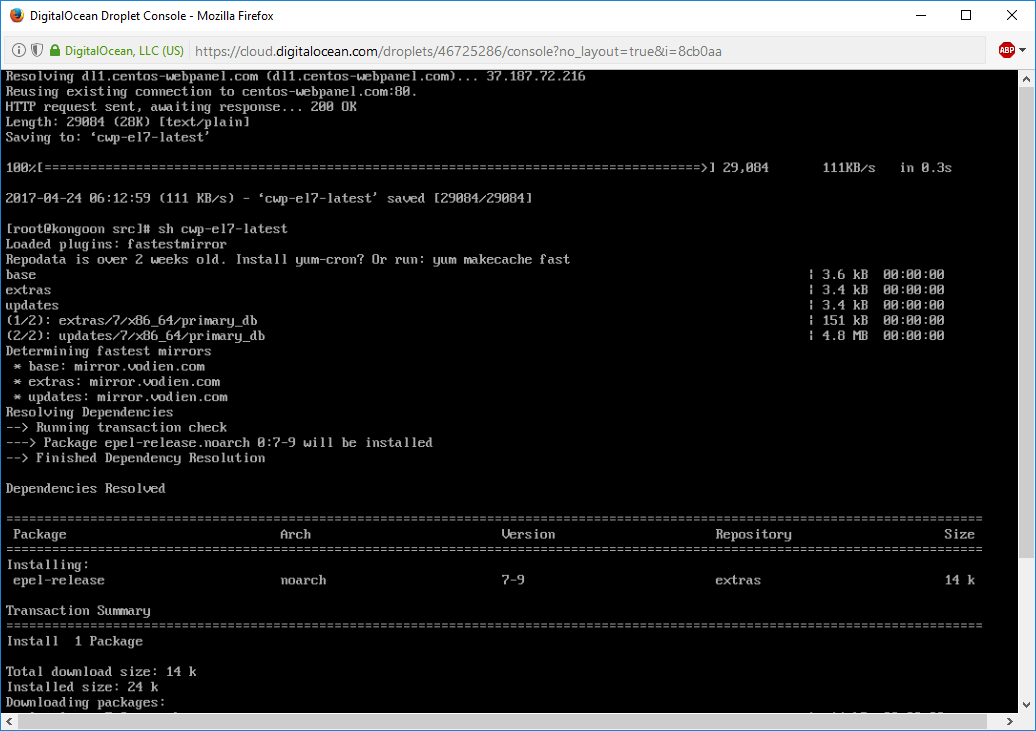Click 'Reusing existing connection' line
The width and height of the screenshot is (1036, 731).
tap(211, 92)
